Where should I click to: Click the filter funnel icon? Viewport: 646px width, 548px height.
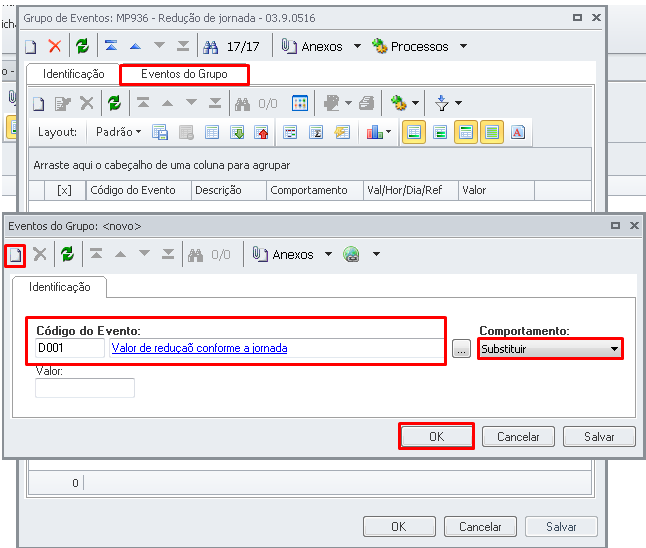[x=442, y=103]
